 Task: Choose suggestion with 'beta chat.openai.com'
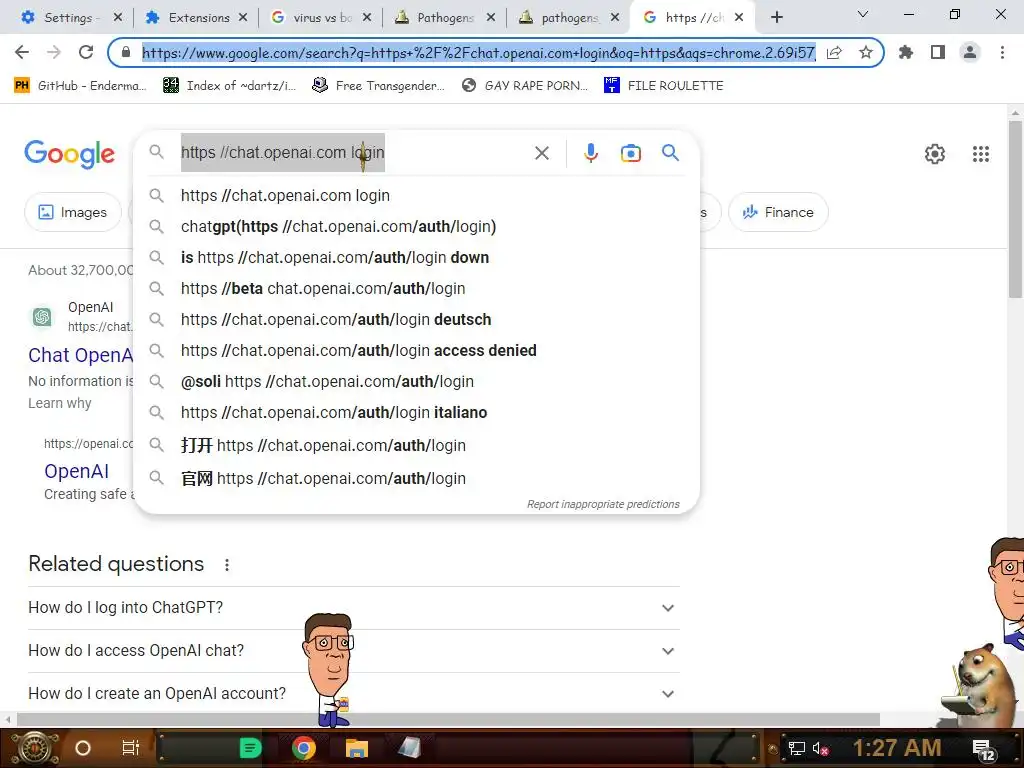416,288
